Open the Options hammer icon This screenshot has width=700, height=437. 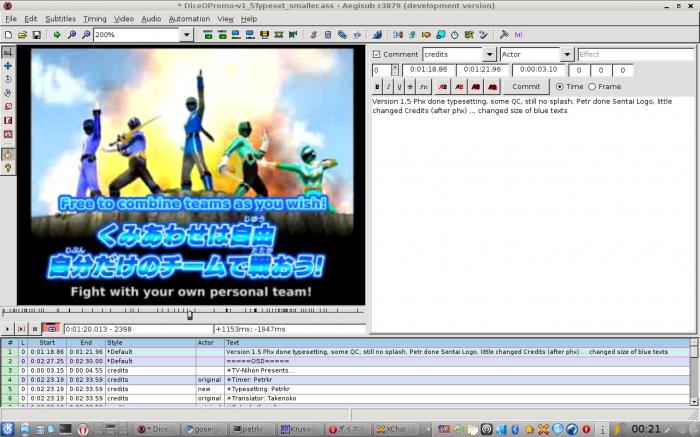[x=504, y=34]
